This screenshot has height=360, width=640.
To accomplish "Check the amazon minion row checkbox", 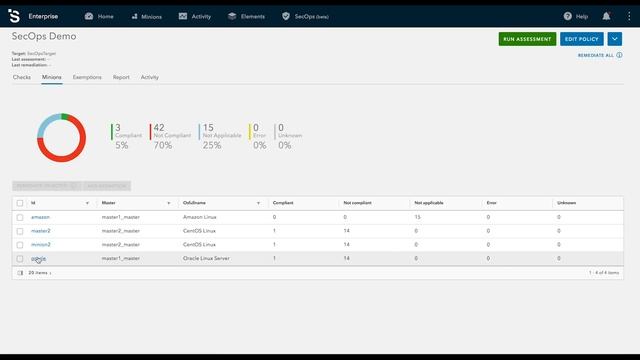I will pos(20,218).
